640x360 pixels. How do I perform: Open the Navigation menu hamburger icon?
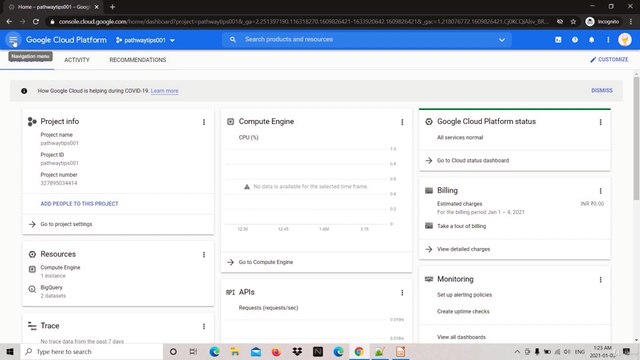[x=13, y=40]
